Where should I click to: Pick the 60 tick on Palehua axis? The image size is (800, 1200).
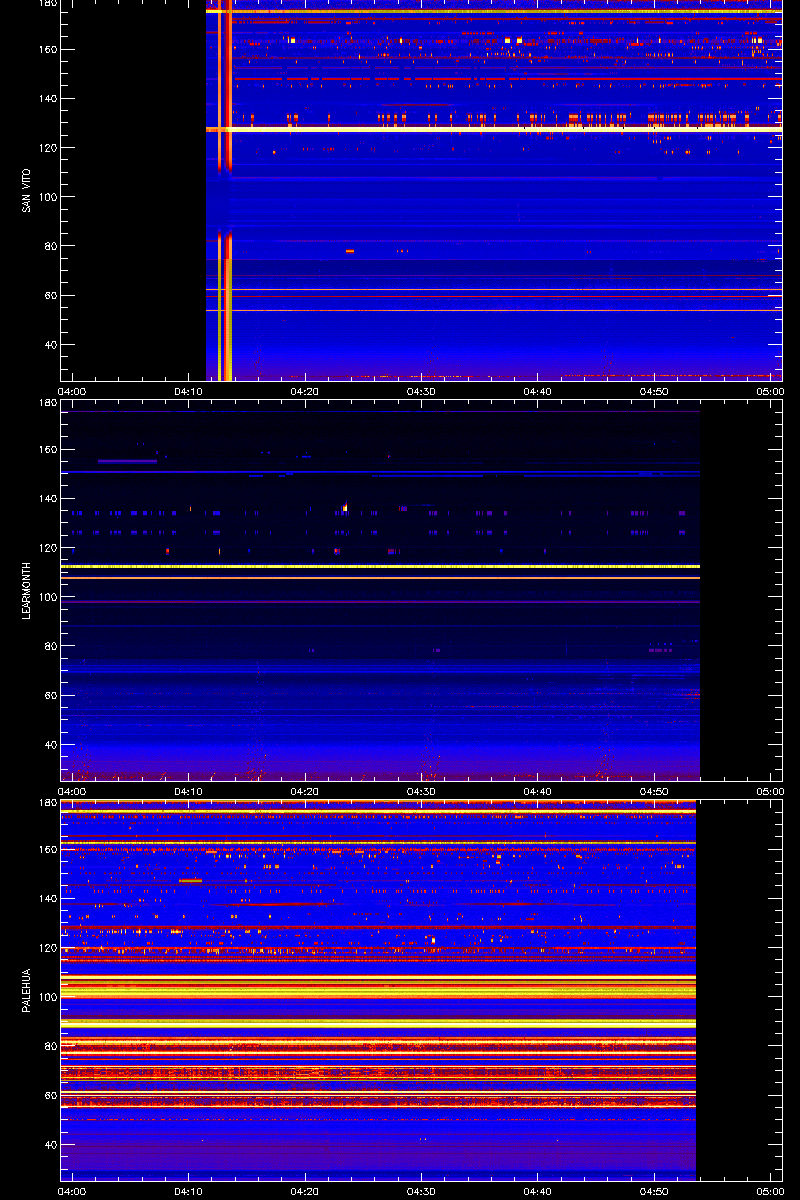point(50,1095)
